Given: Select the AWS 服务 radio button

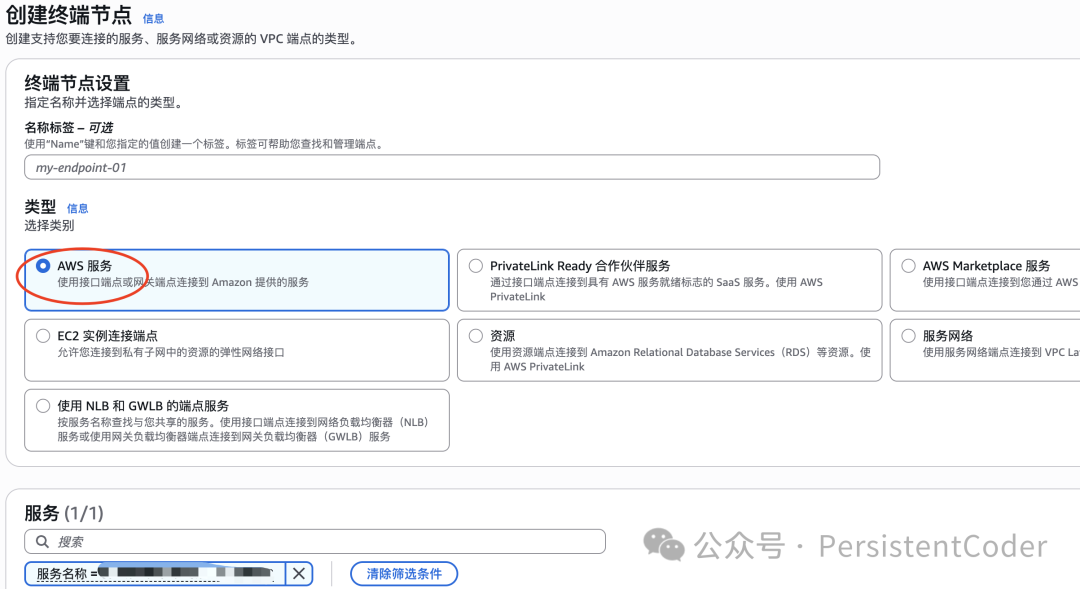Looking at the screenshot, I should pyautogui.click(x=43, y=266).
